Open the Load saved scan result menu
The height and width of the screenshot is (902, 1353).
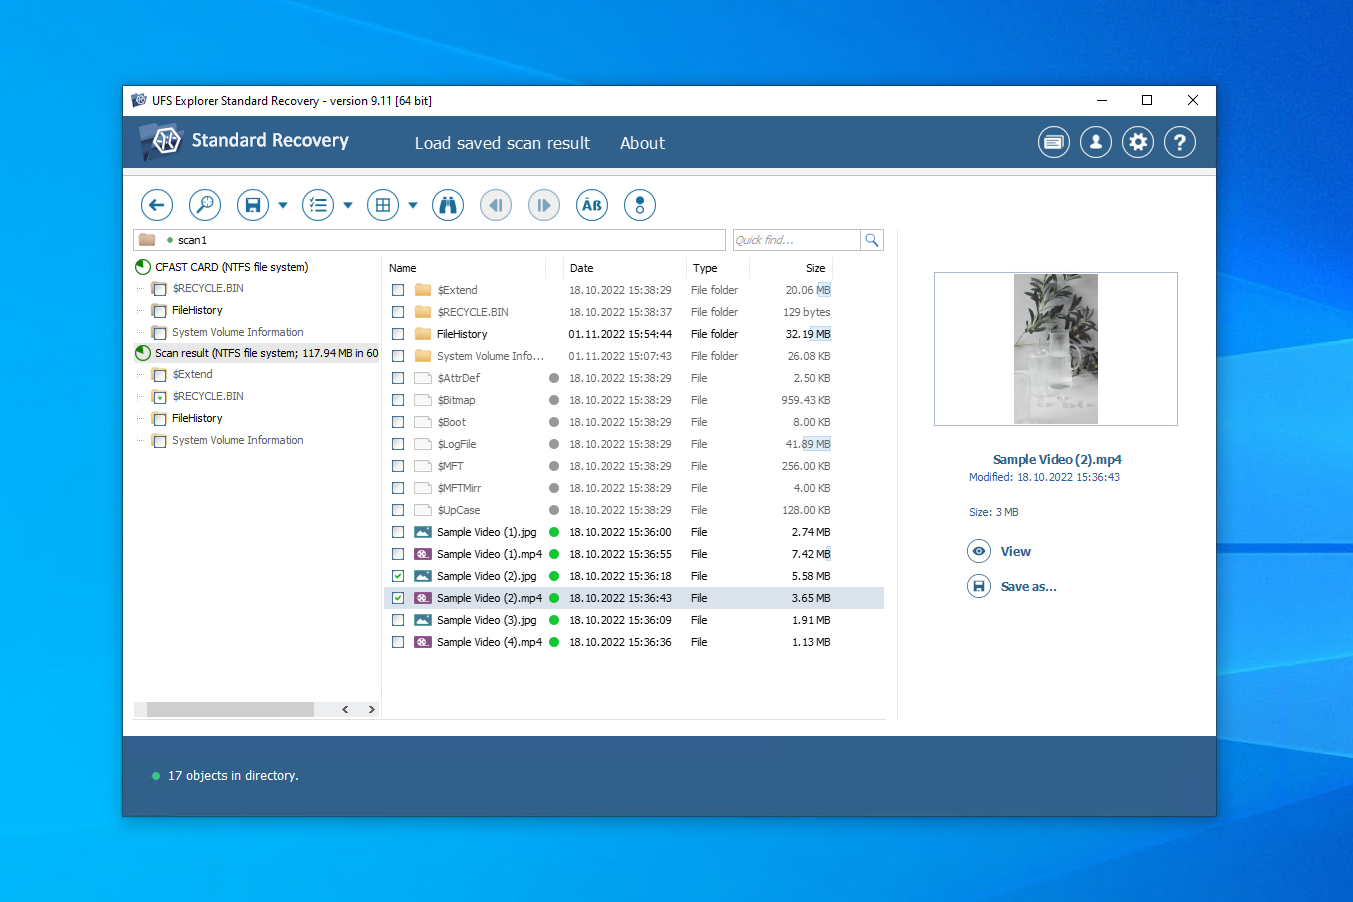click(502, 143)
